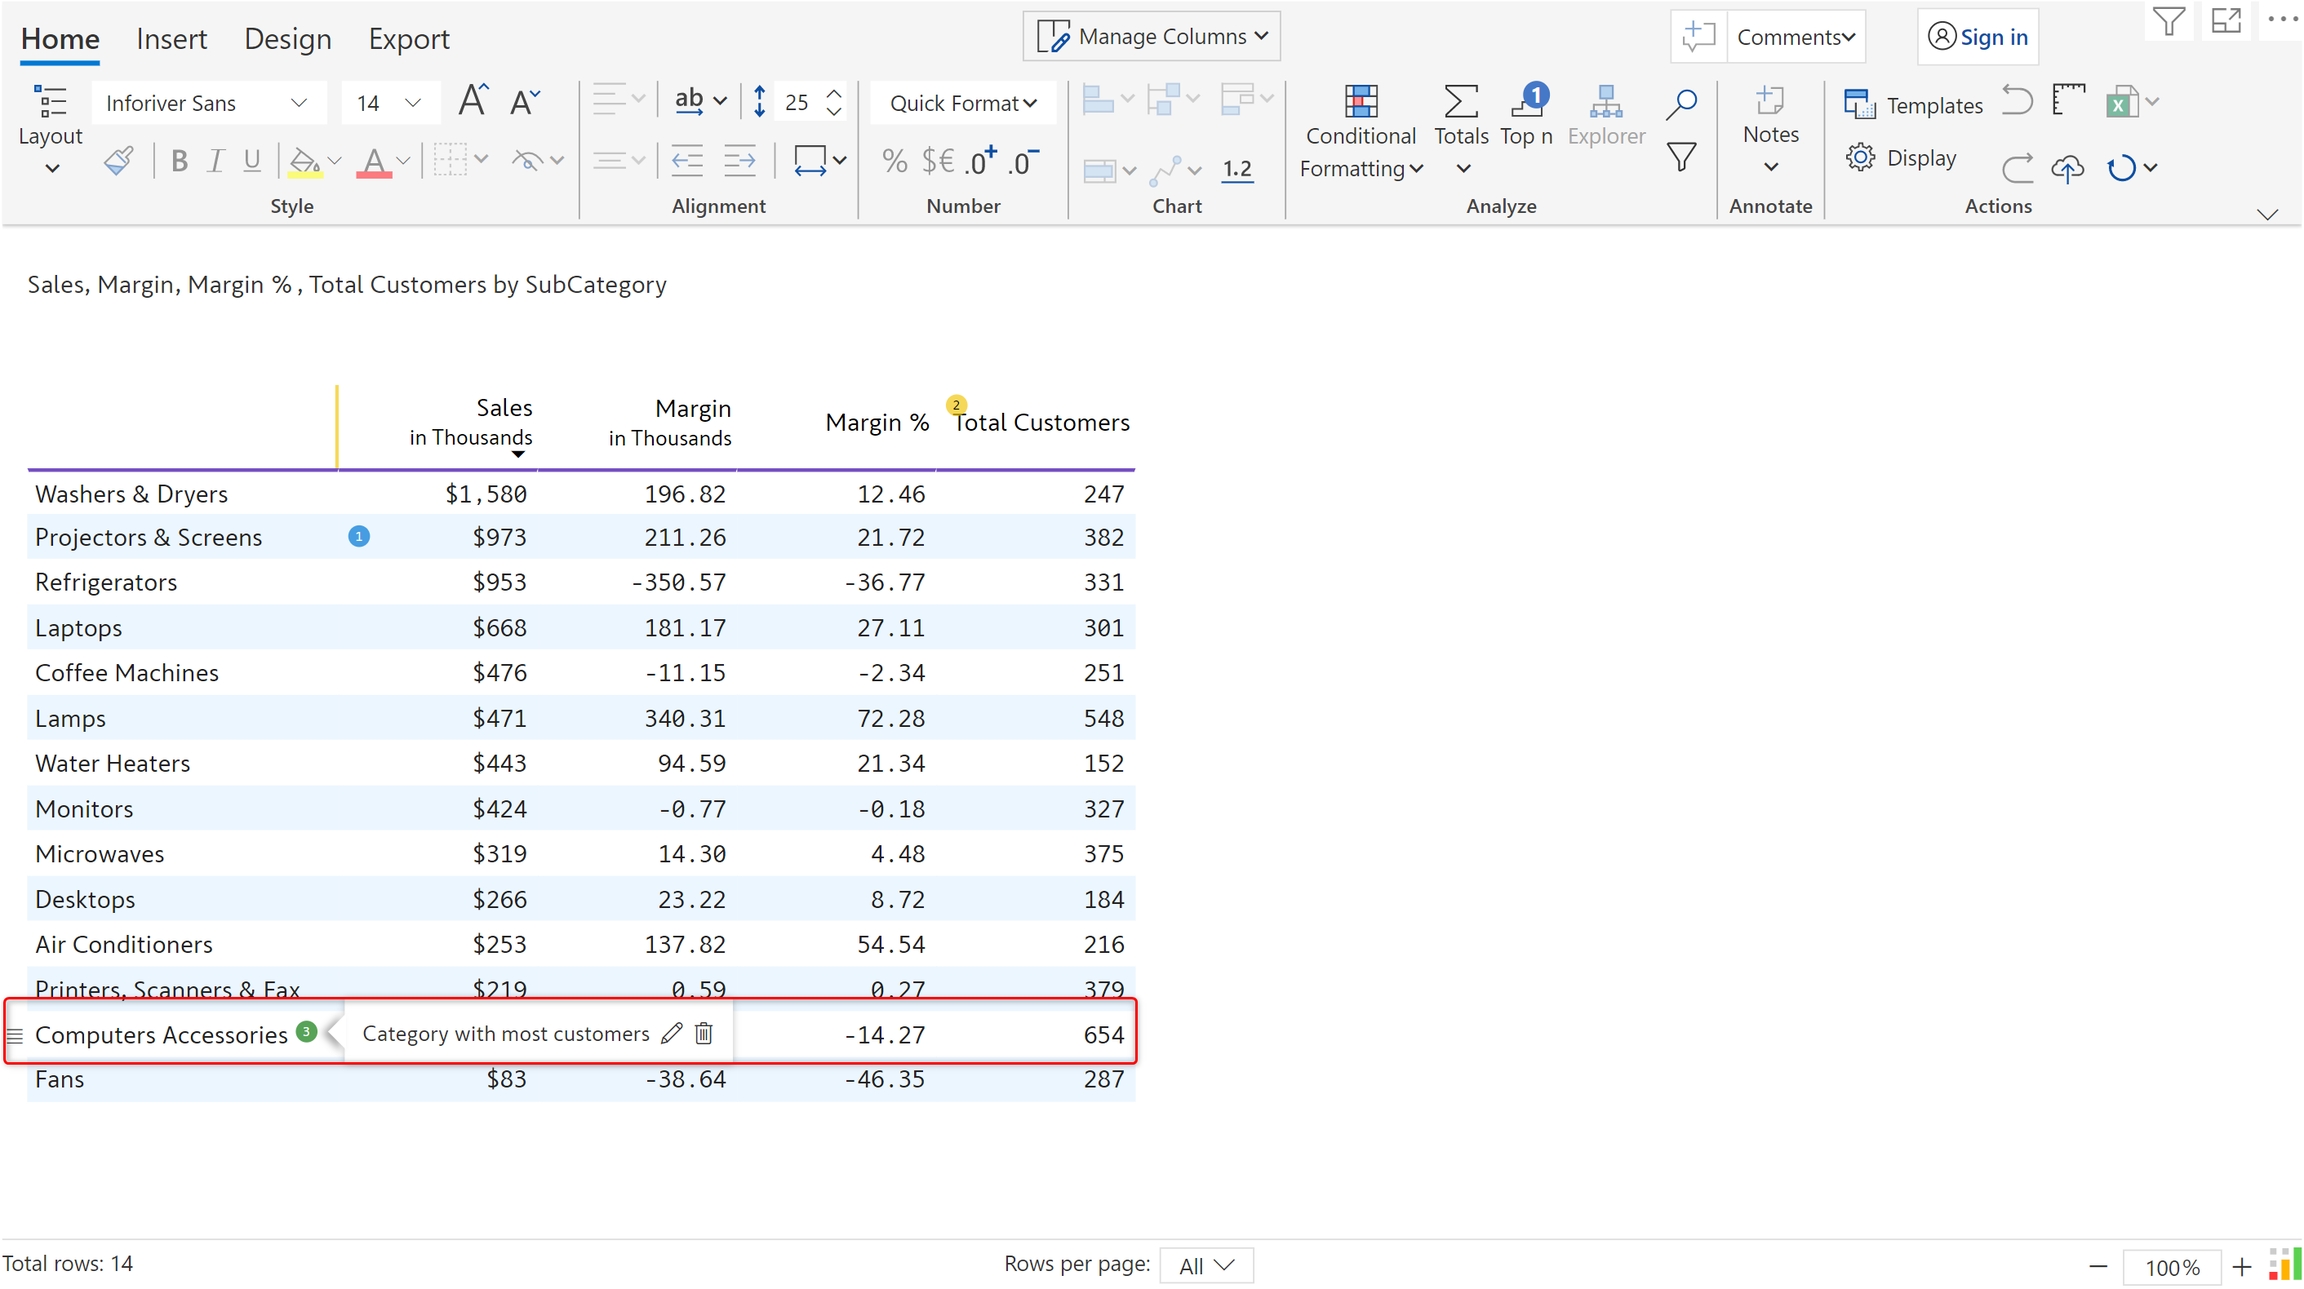
Task: Click the Templates icon
Action: coord(1860,104)
